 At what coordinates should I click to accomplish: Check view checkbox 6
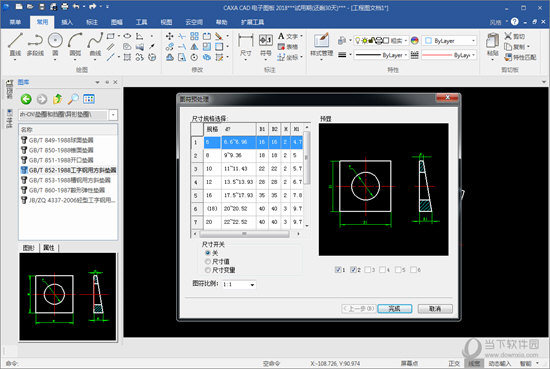coord(413,269)
